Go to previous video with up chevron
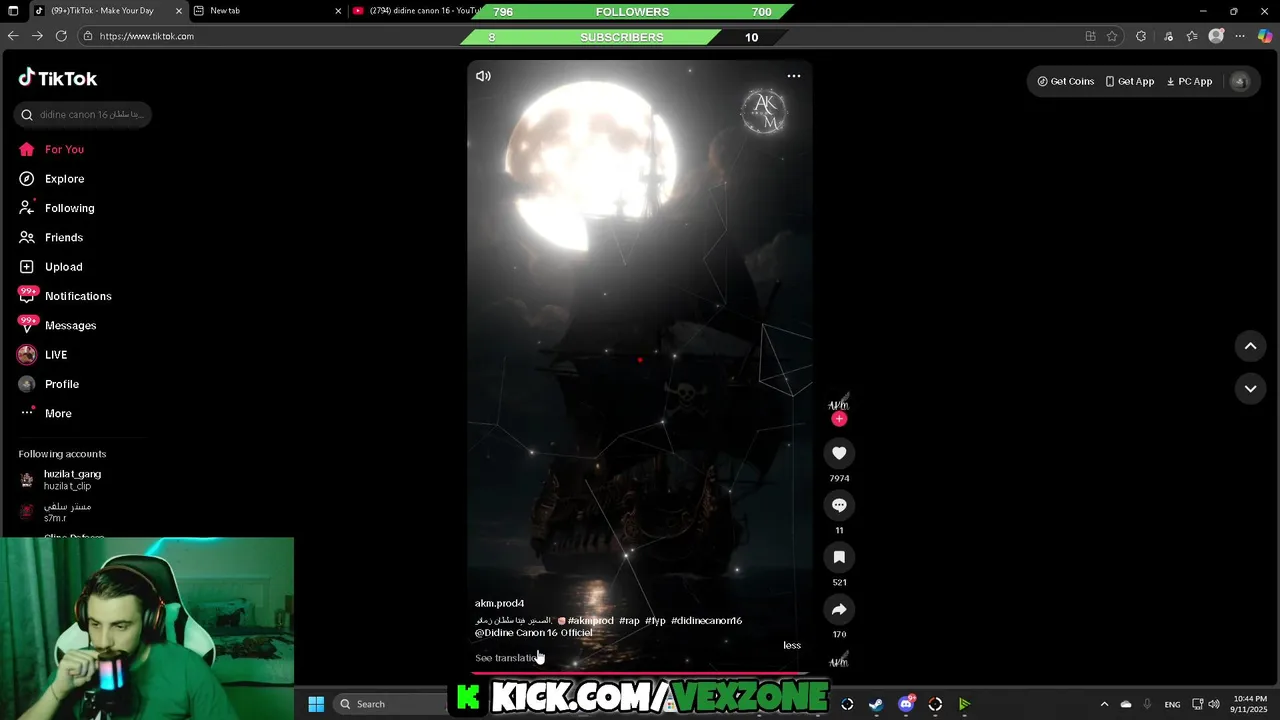This screenshot has height=720, width=1280. (x=1250, y=346)
